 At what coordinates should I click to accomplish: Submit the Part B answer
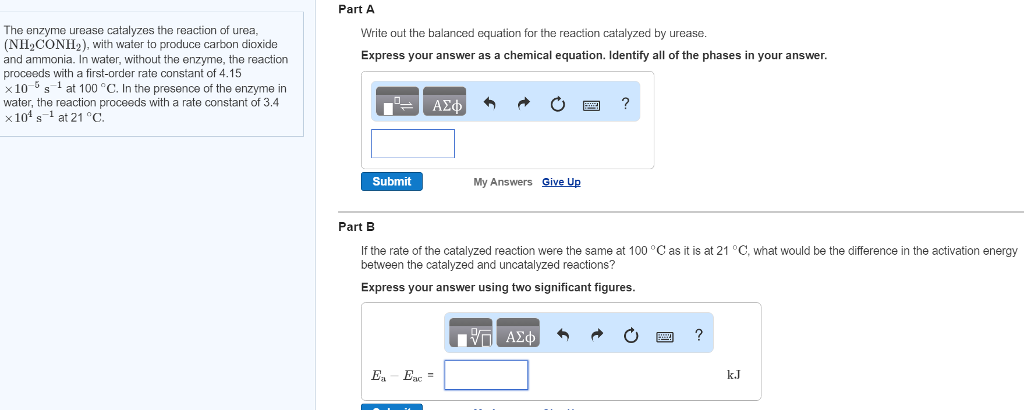coord(392,407)
